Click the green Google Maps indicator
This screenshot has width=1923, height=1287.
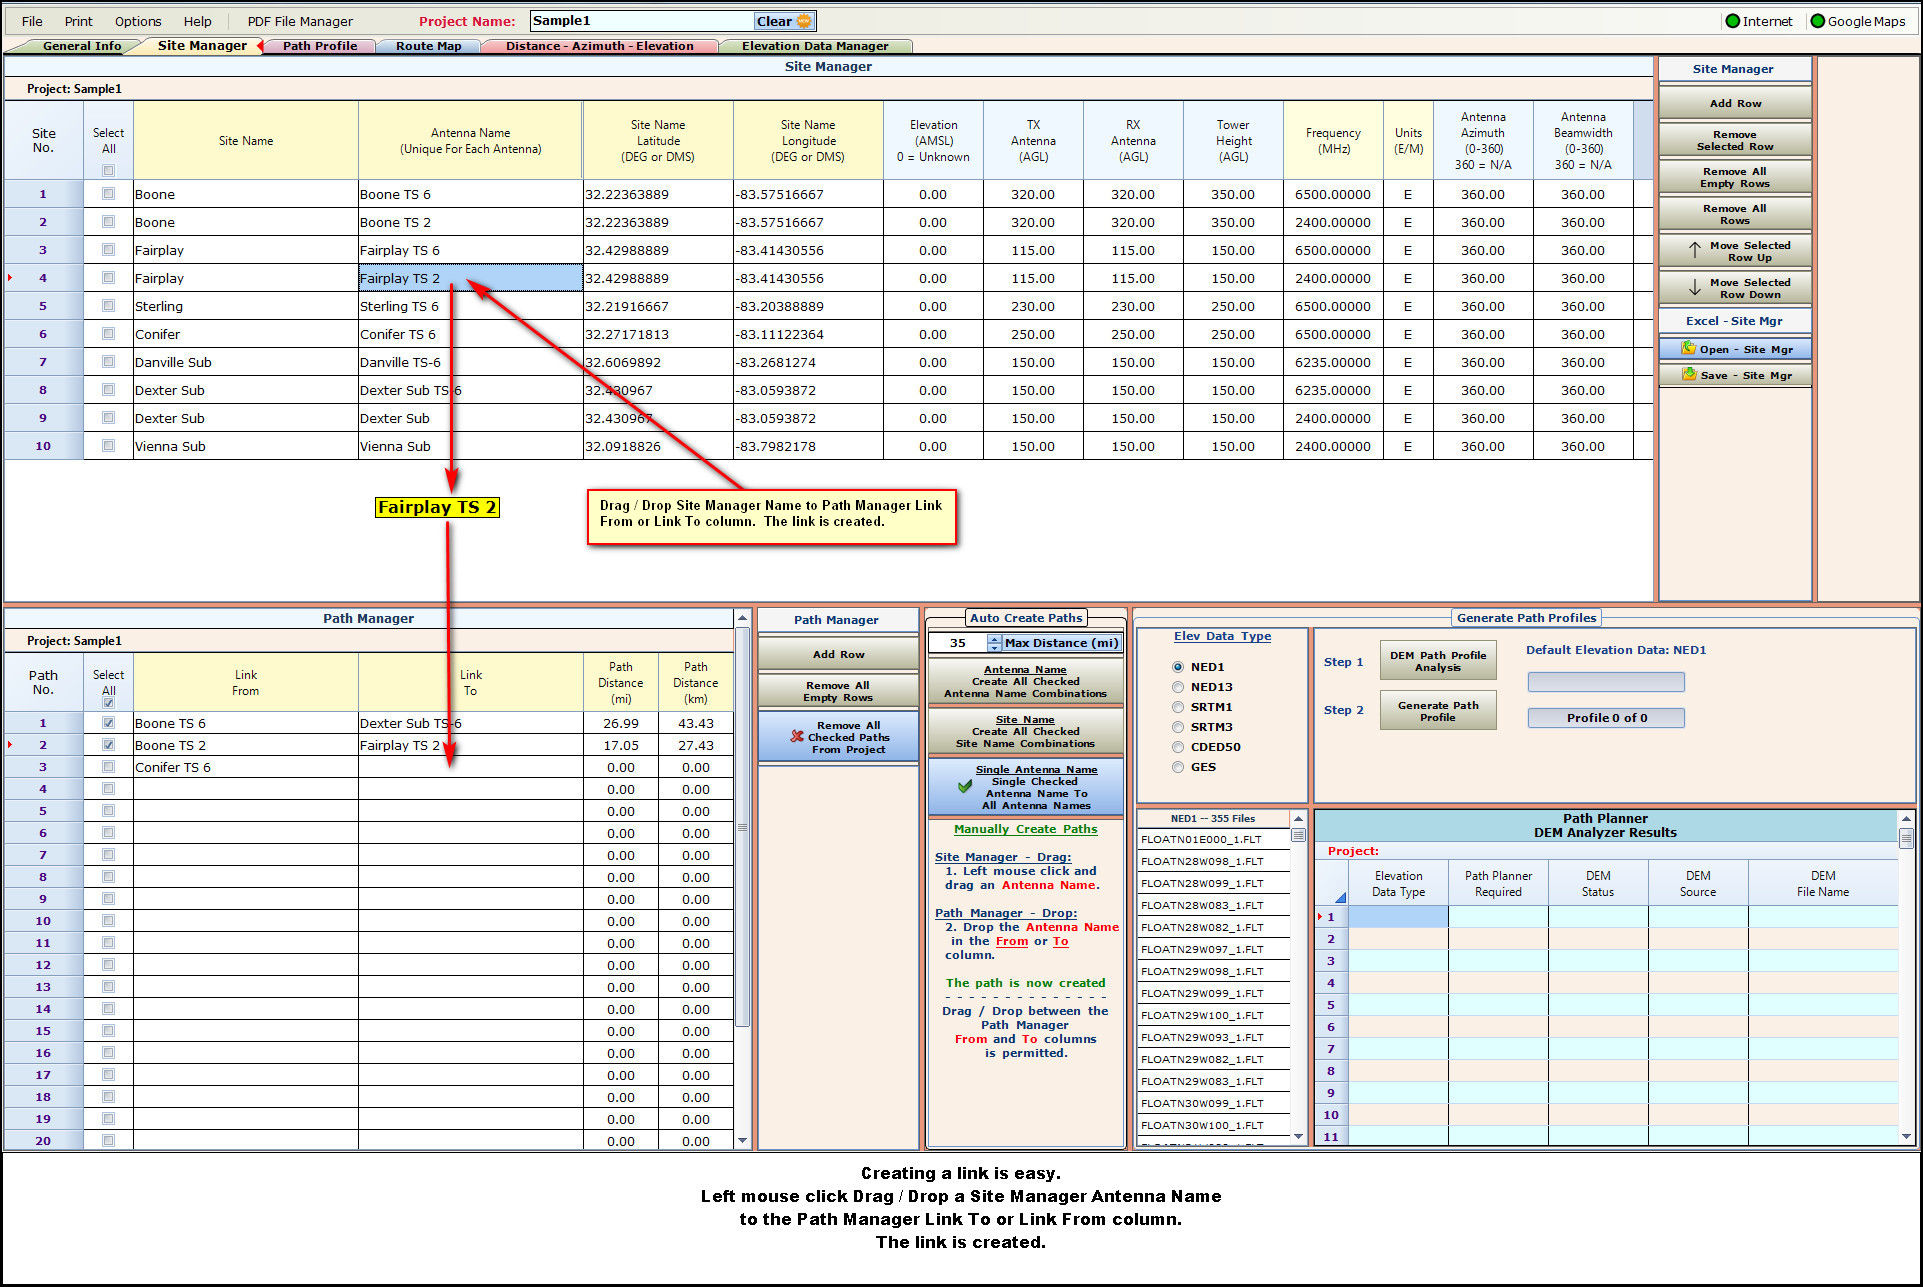click(x=1818, y=21)
